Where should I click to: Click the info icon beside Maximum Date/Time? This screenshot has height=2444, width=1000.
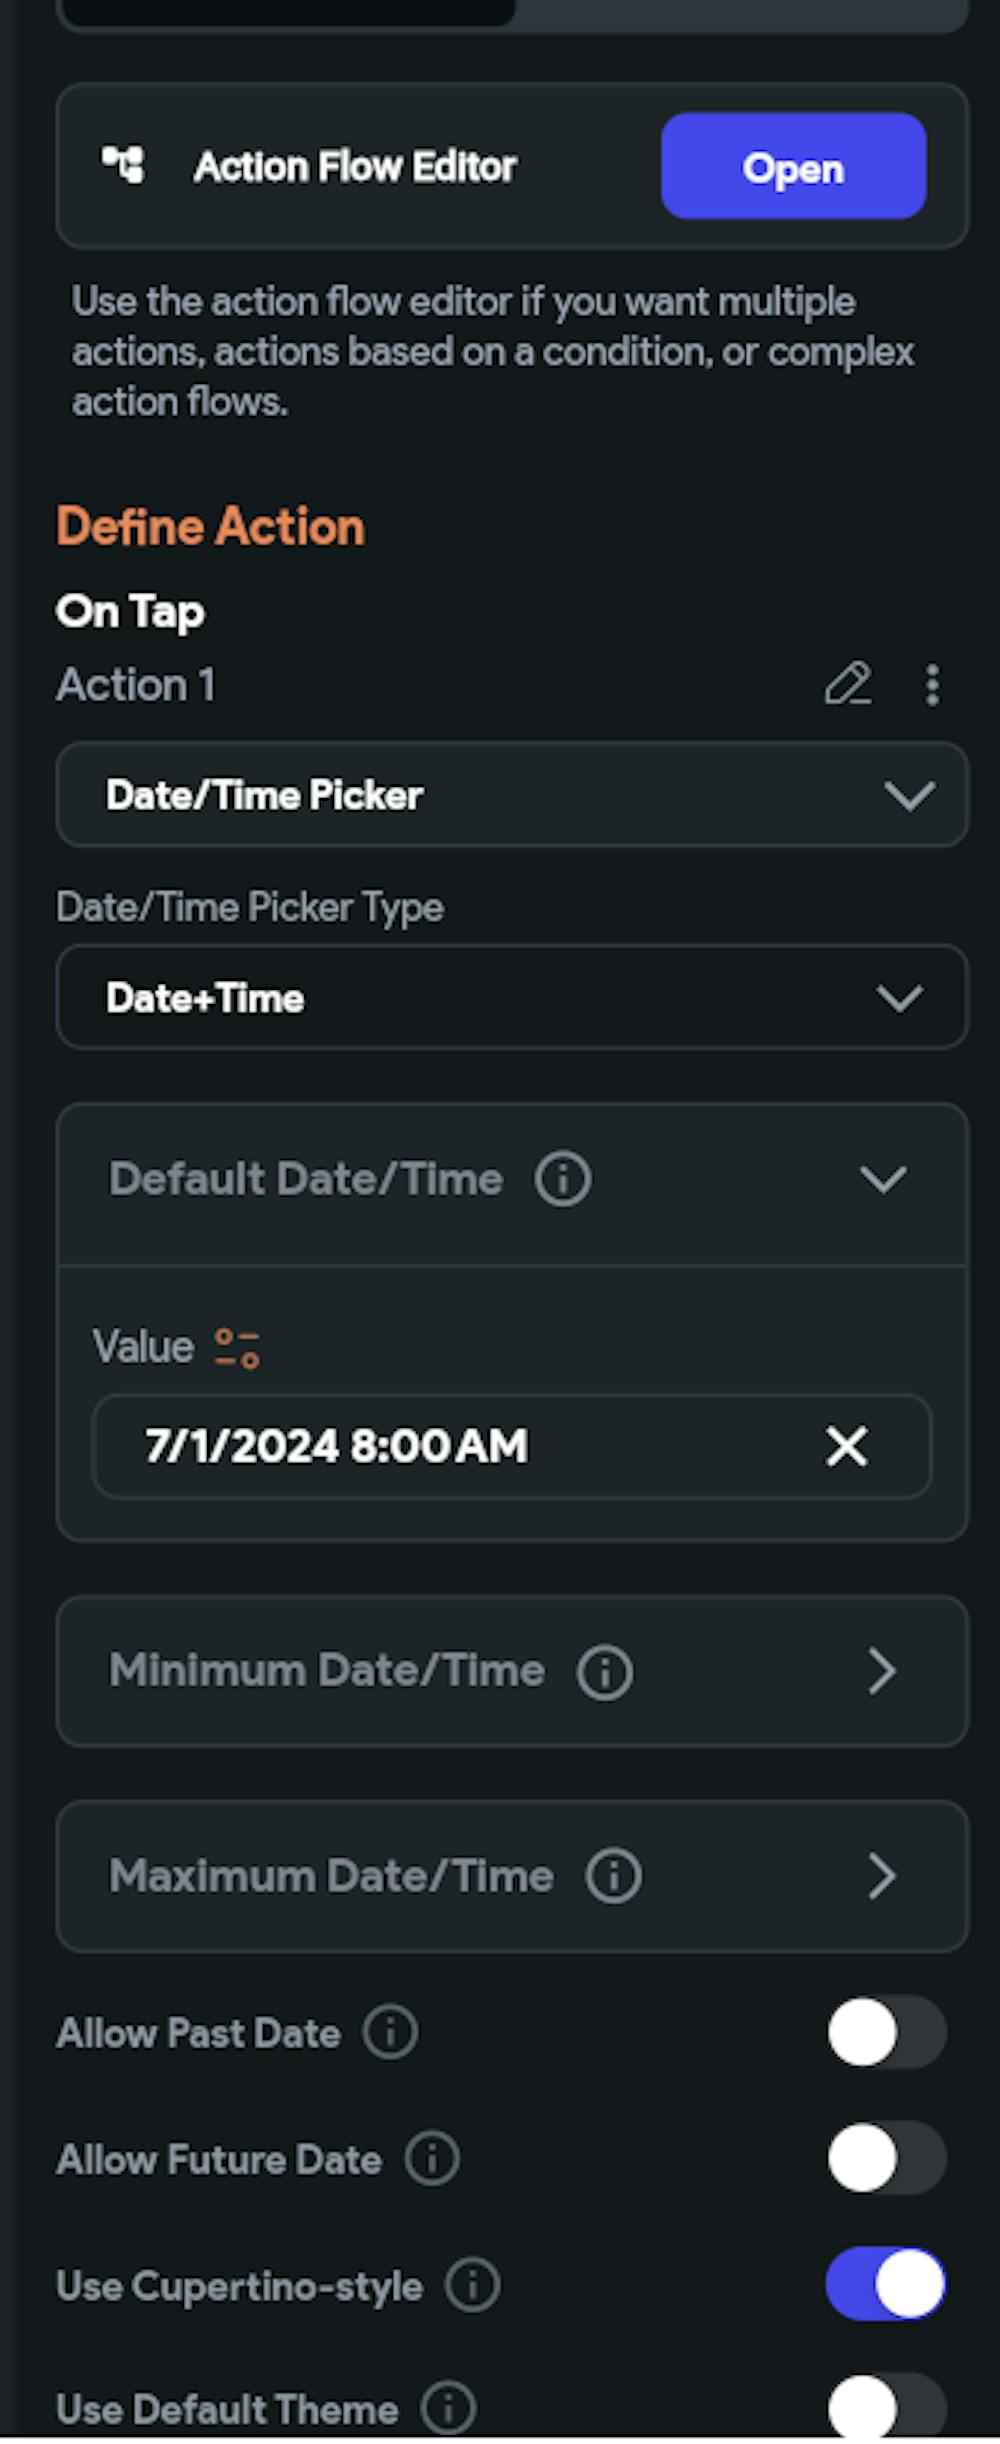[613, 1877]
